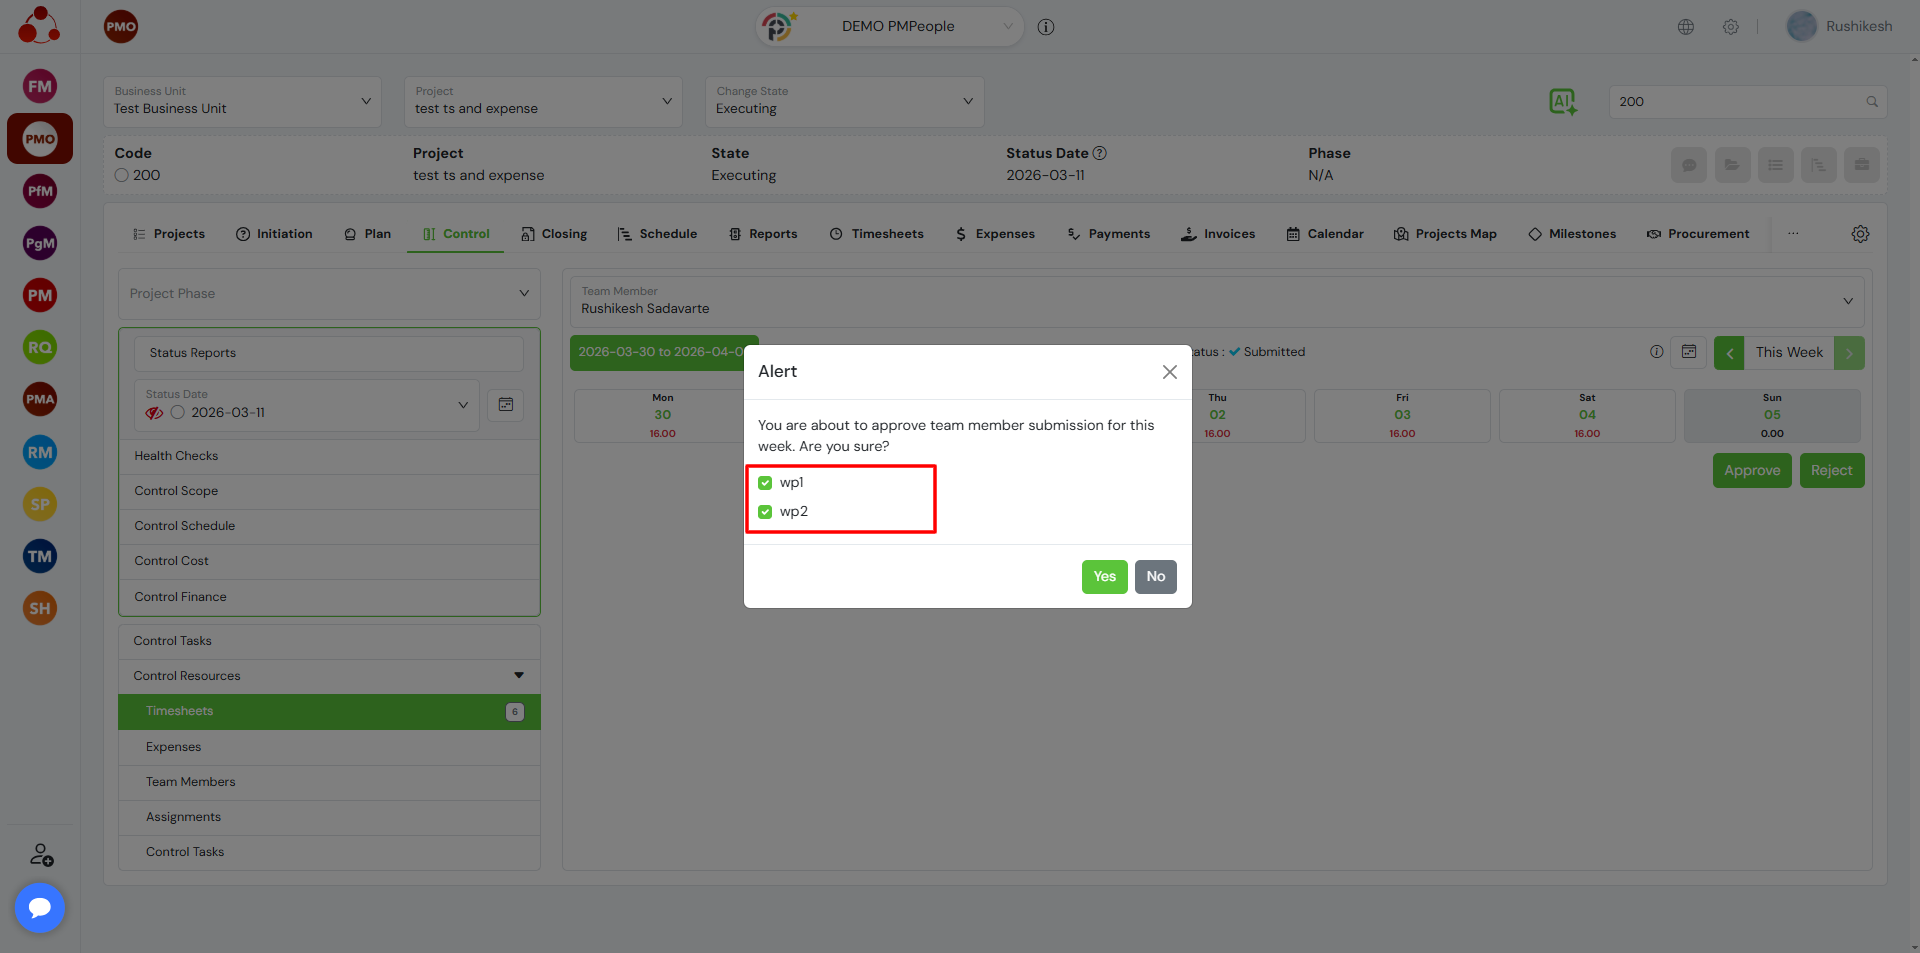Open the Invoices tab
Viewport: 1920px width, 953px height.
coord(1218,234)
